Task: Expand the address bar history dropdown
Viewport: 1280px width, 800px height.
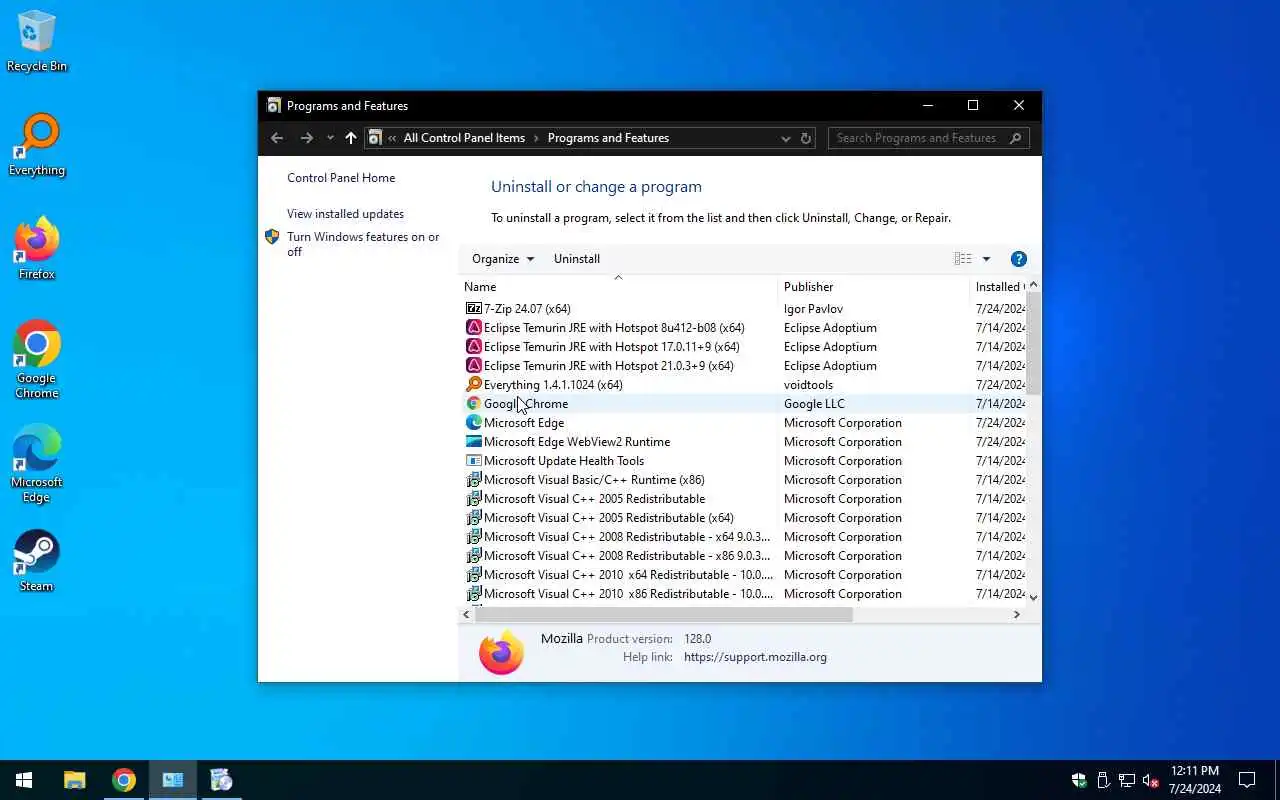Action: (x=785, y=138)
